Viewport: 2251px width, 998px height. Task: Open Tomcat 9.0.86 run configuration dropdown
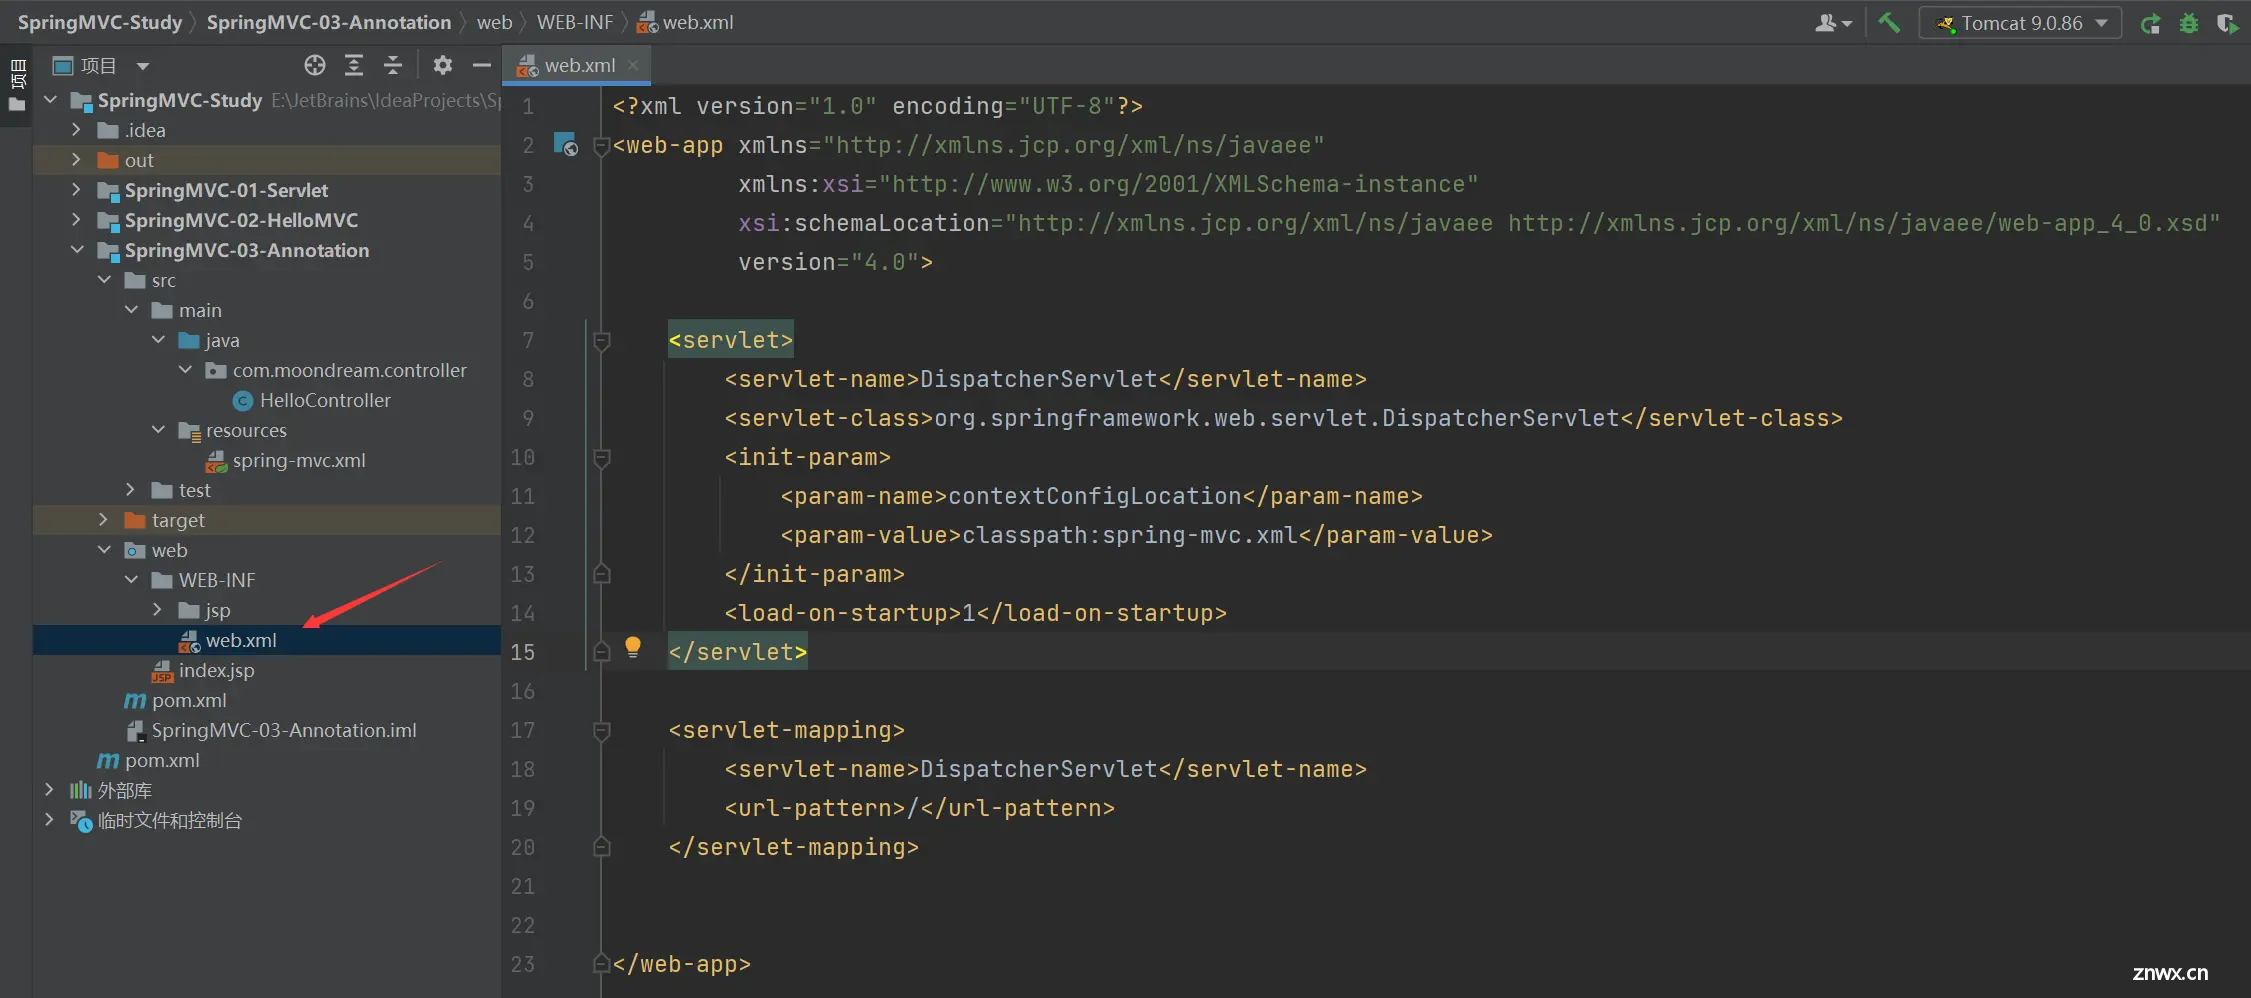coord(2020,23)
